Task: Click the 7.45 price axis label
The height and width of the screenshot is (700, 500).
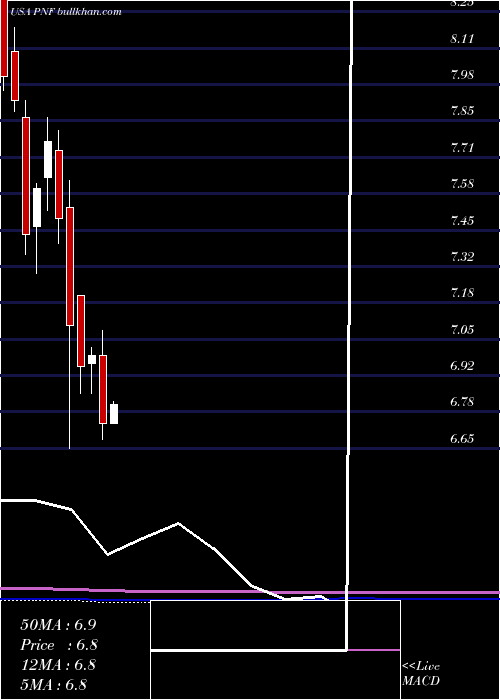Action: tap(462, 221)
